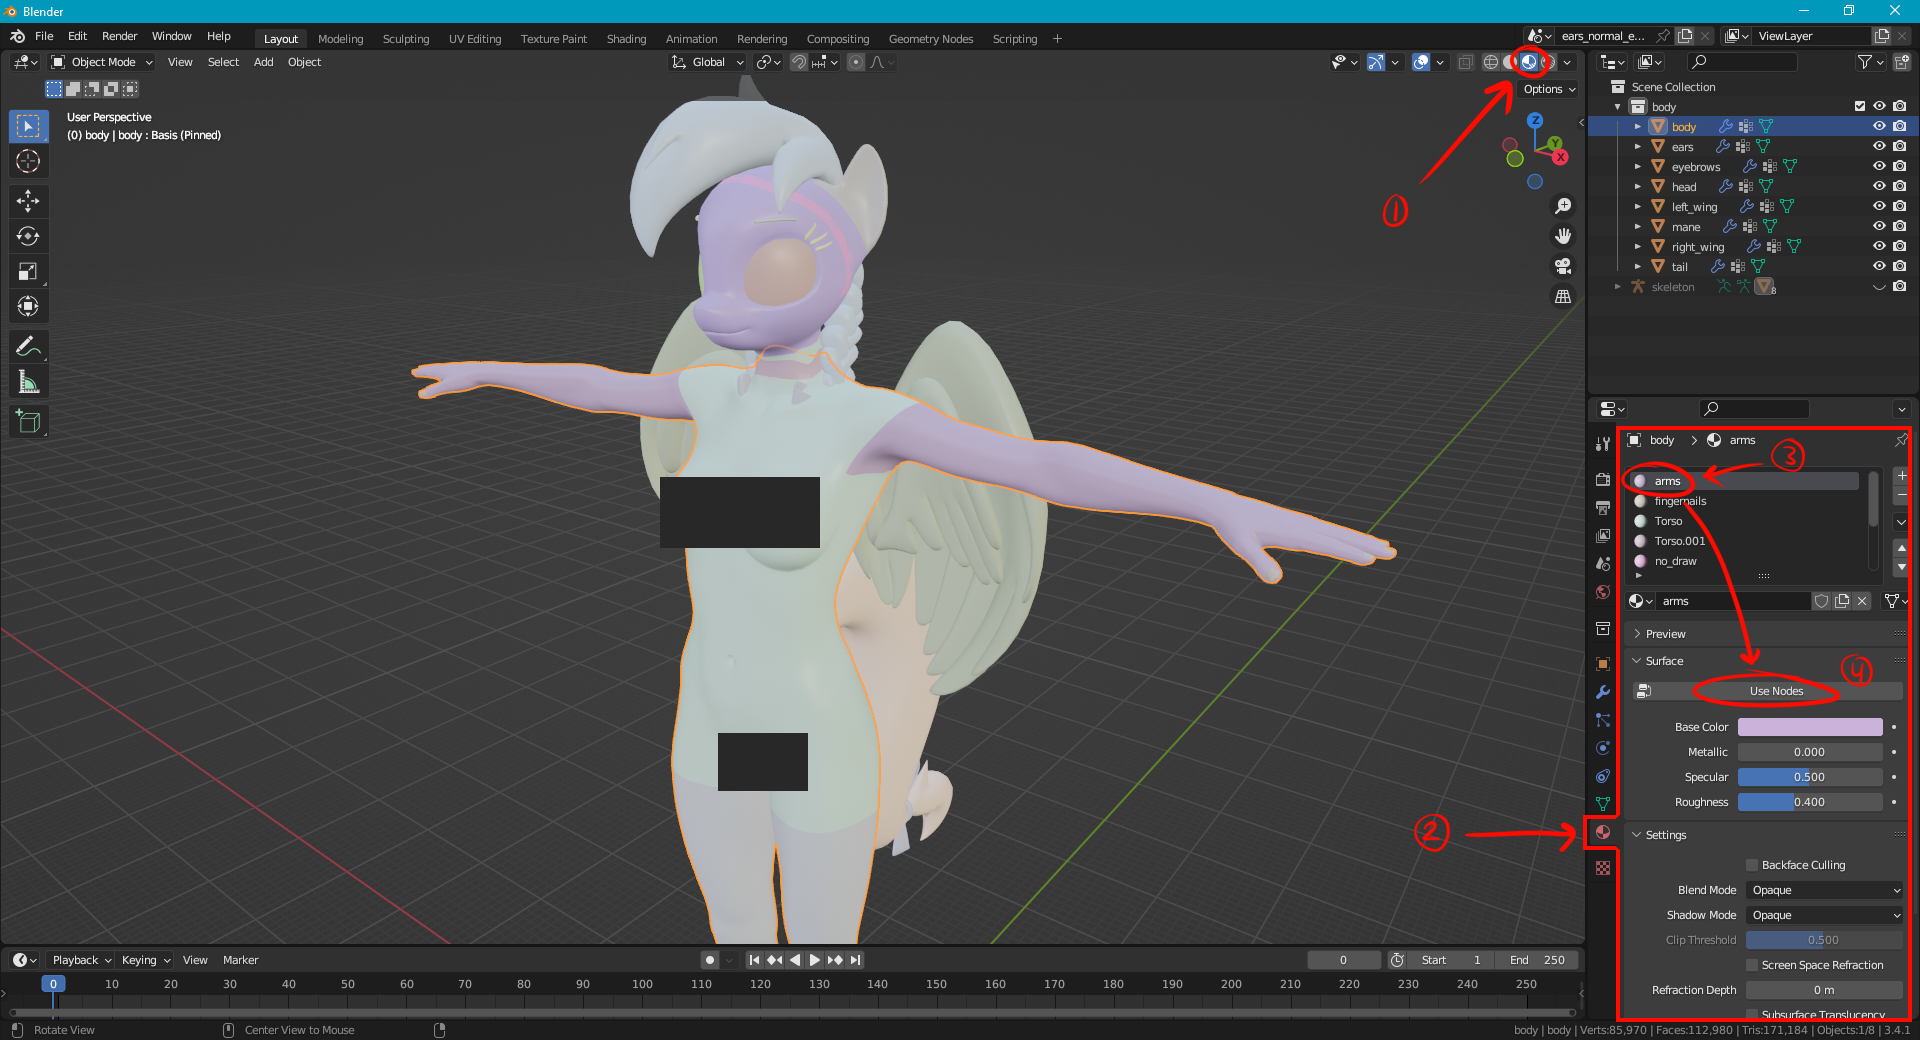Activate the 3D Cursor tool
This screenshot has height=1040, width=1920.
tap(28, 161)
